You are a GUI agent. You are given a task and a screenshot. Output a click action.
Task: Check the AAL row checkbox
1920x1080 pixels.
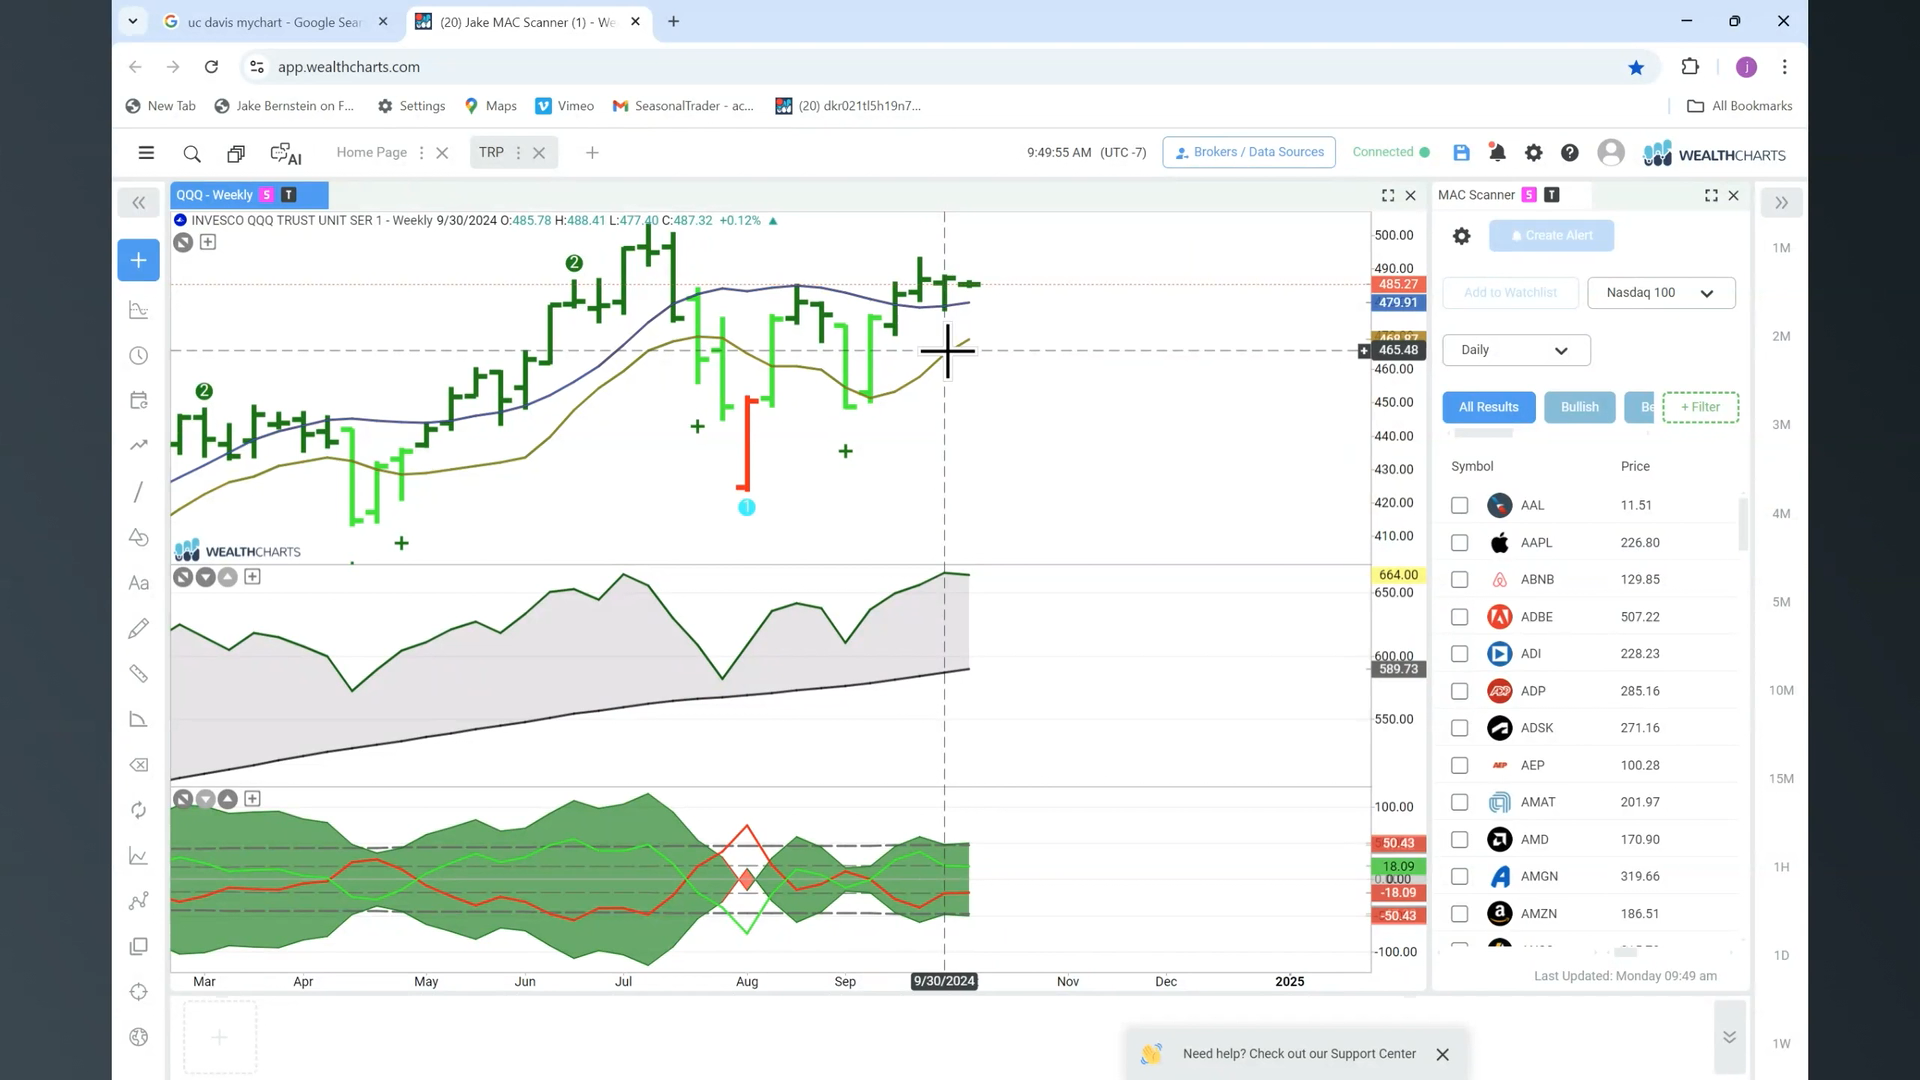point(1459,506)
